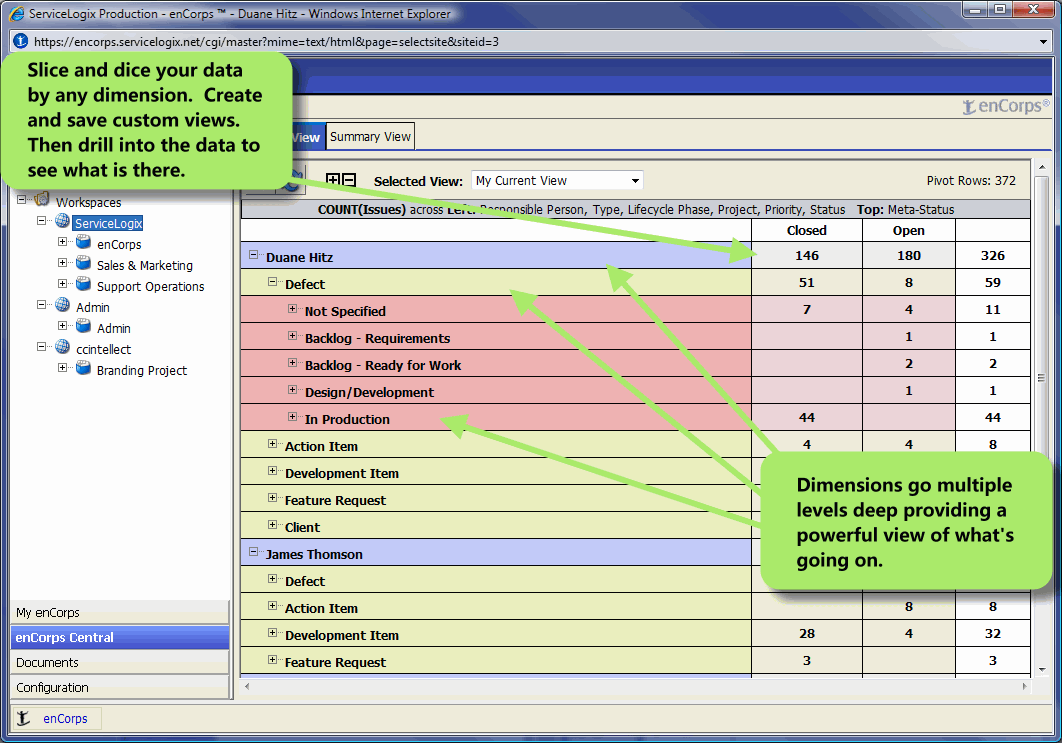Click the ServiceLogix globe icon
This screenshot has width=1062, height=743.
(62, 221)
